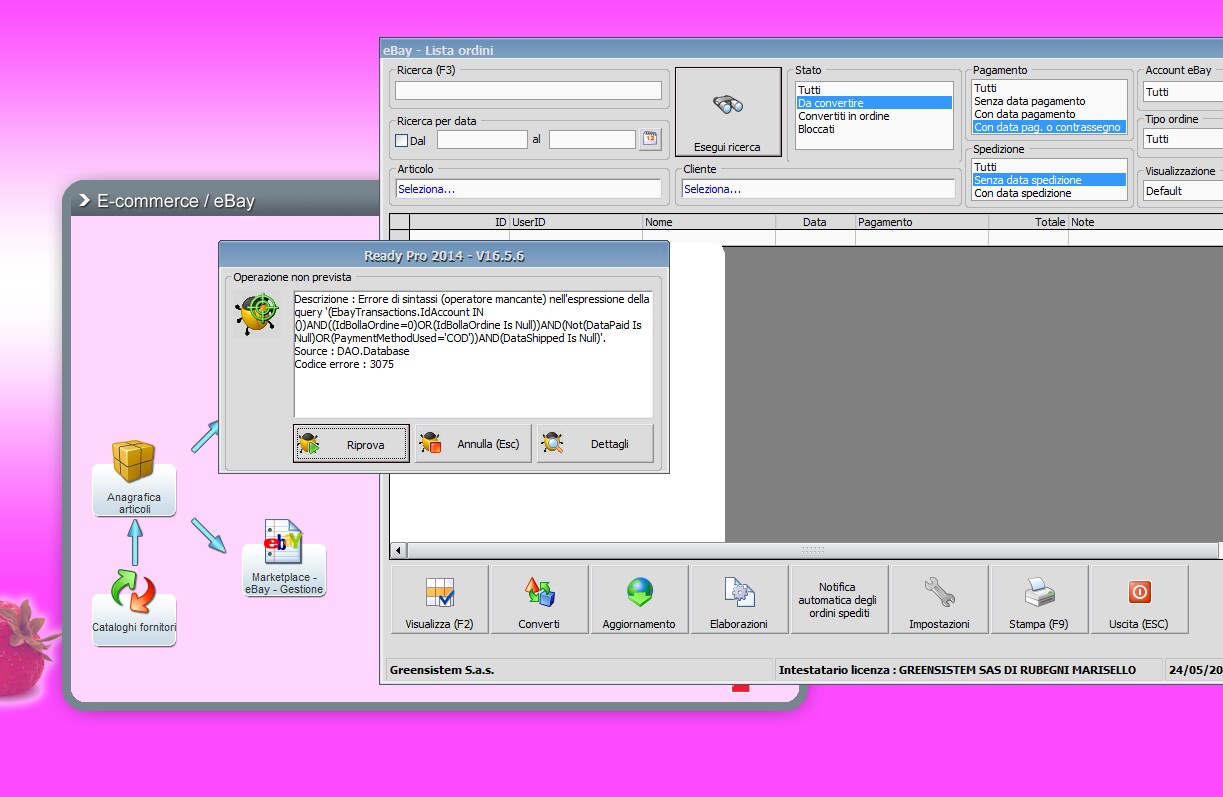Open the Articolo Seleziona... selector

[x=528, y=188]
